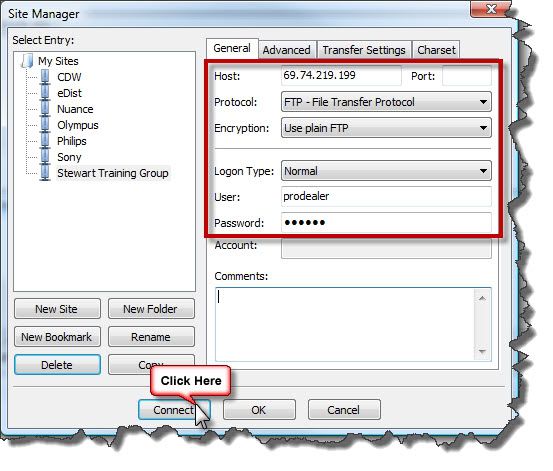Select Stewart Training Group server icon
Screen dimensions: 553x471
(45, 173)
